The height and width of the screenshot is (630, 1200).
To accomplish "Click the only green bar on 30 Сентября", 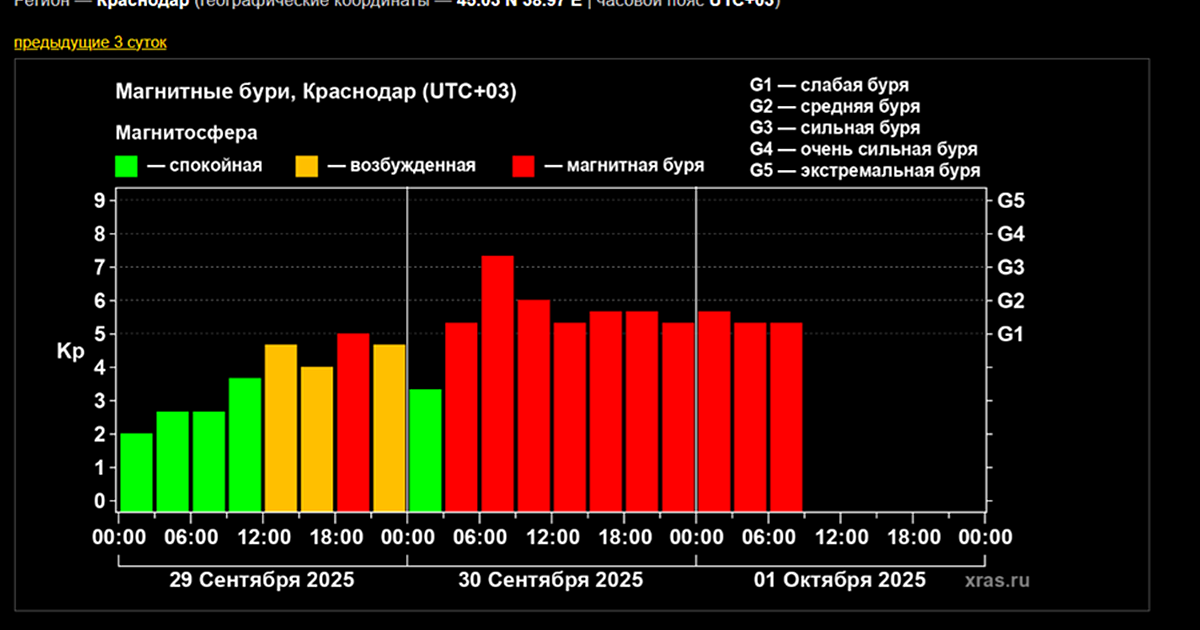I will (x=425, y=449).
